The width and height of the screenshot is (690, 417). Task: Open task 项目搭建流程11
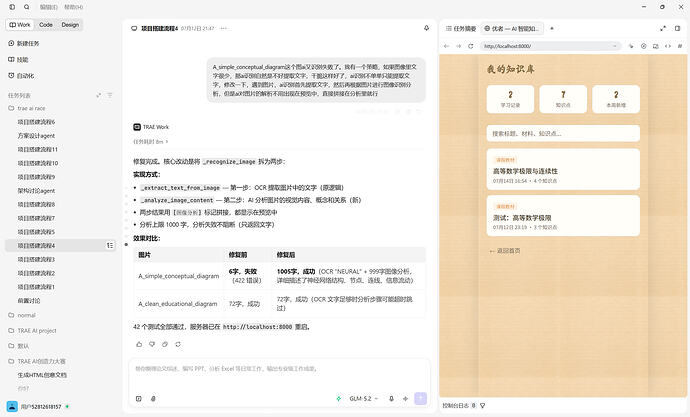37,150
